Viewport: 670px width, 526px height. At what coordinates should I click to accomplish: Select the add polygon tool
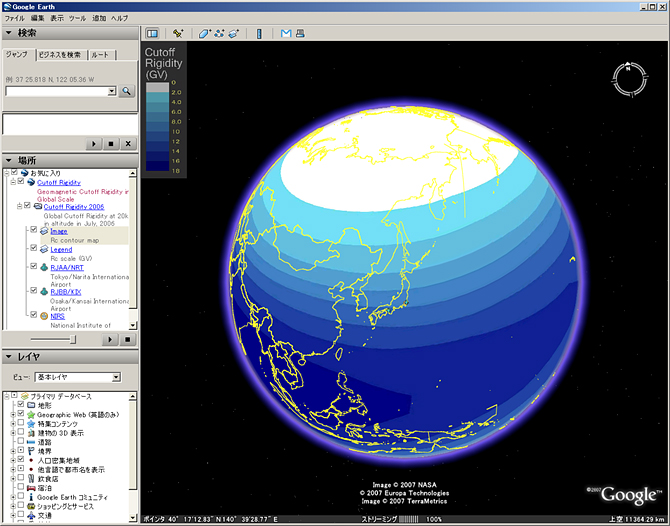[x=205, y=33]
